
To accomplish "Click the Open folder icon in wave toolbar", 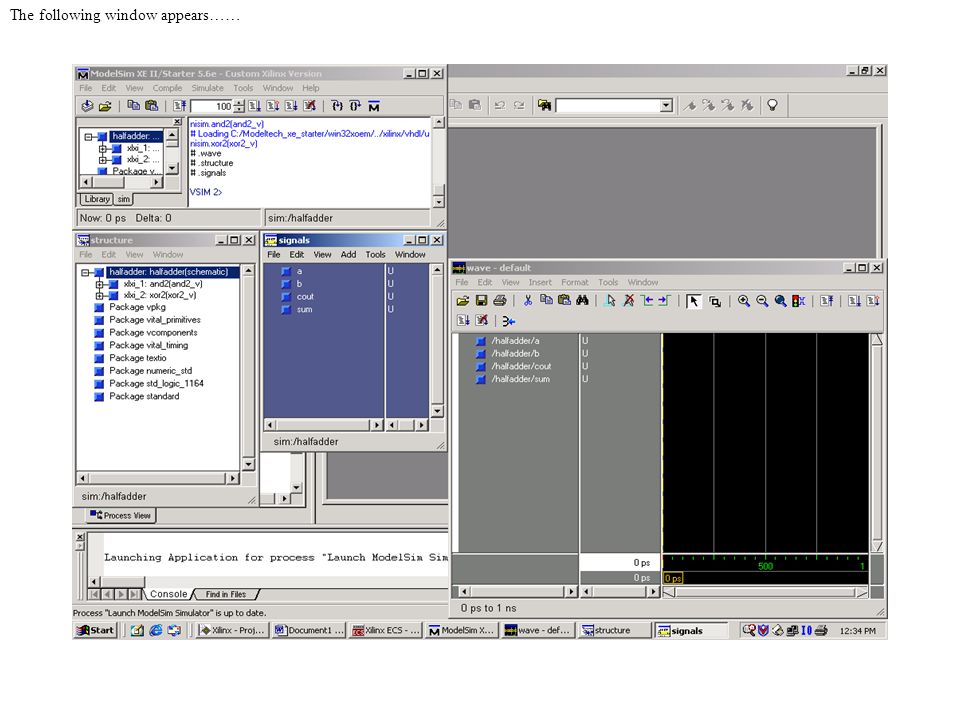I will (463, 301).
